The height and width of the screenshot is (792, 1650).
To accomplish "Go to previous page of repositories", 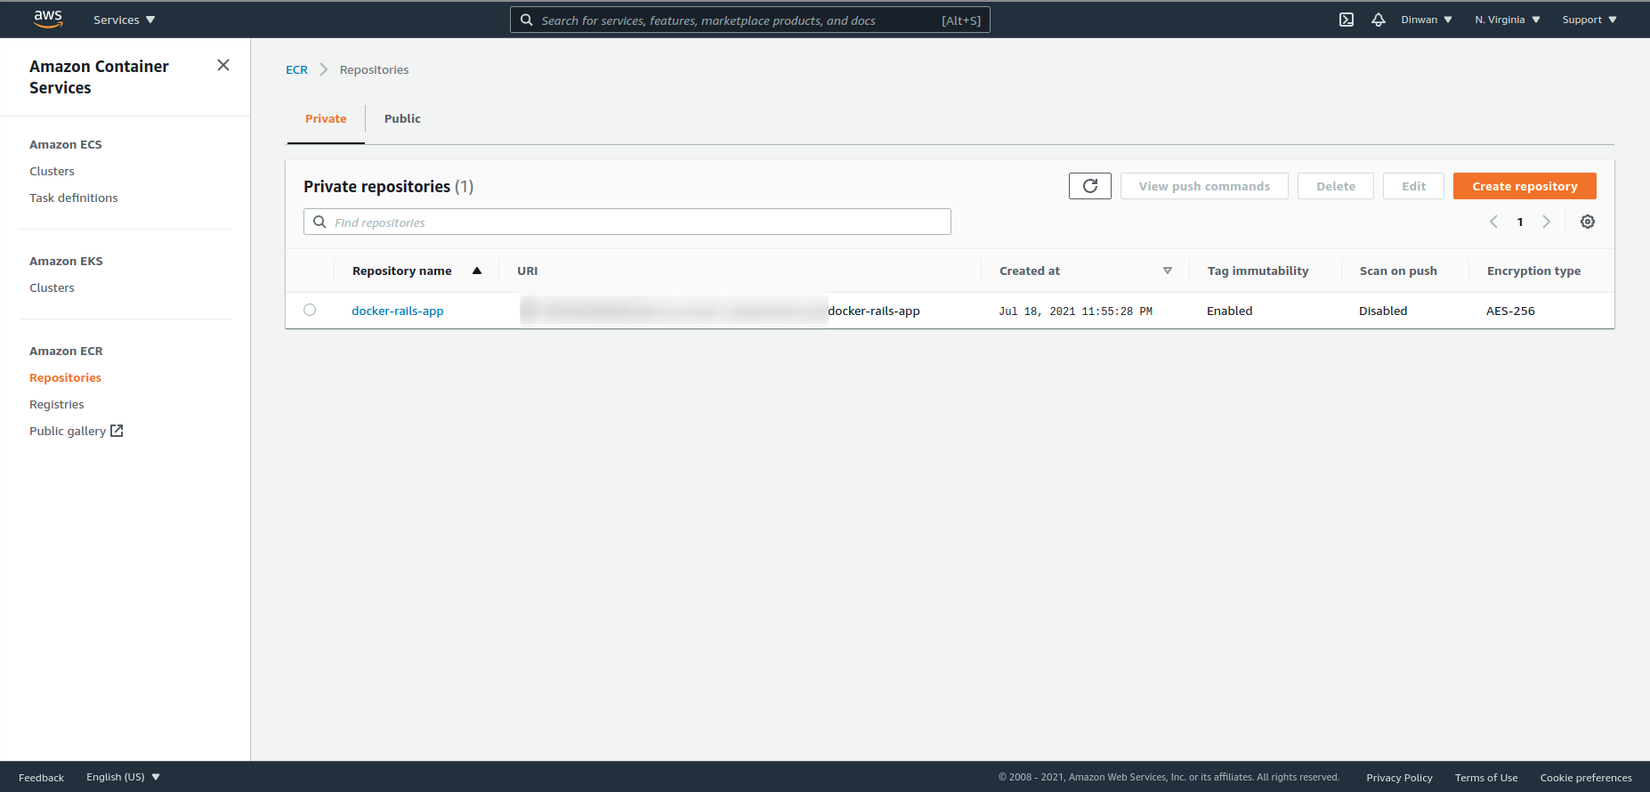I will [x=1493, y=222].
